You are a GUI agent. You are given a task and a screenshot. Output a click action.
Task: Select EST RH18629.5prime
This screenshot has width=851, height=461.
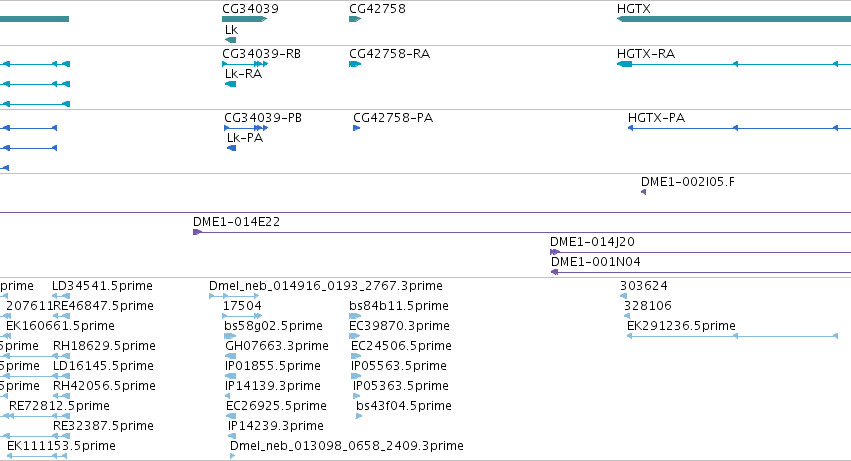point(104,346)
